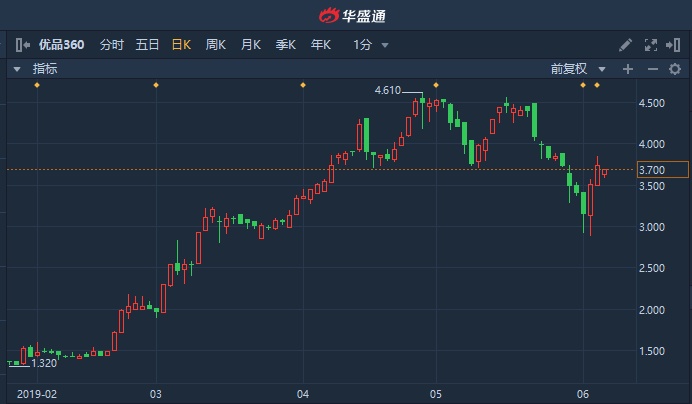This screenshot has width=692, height=404.
Task: Open the pencil drawing tool
Action: click(626, 45)
